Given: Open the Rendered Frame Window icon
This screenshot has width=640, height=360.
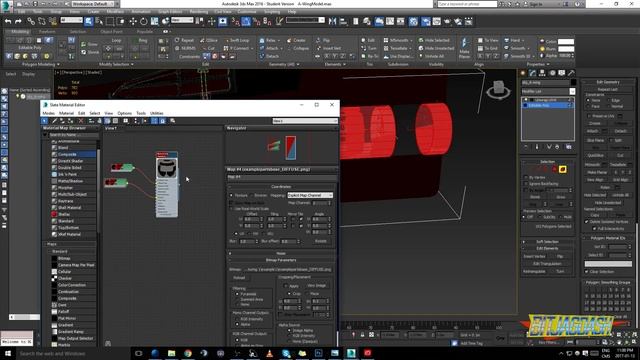Looking at the screenshot, I should click(437, 21).
